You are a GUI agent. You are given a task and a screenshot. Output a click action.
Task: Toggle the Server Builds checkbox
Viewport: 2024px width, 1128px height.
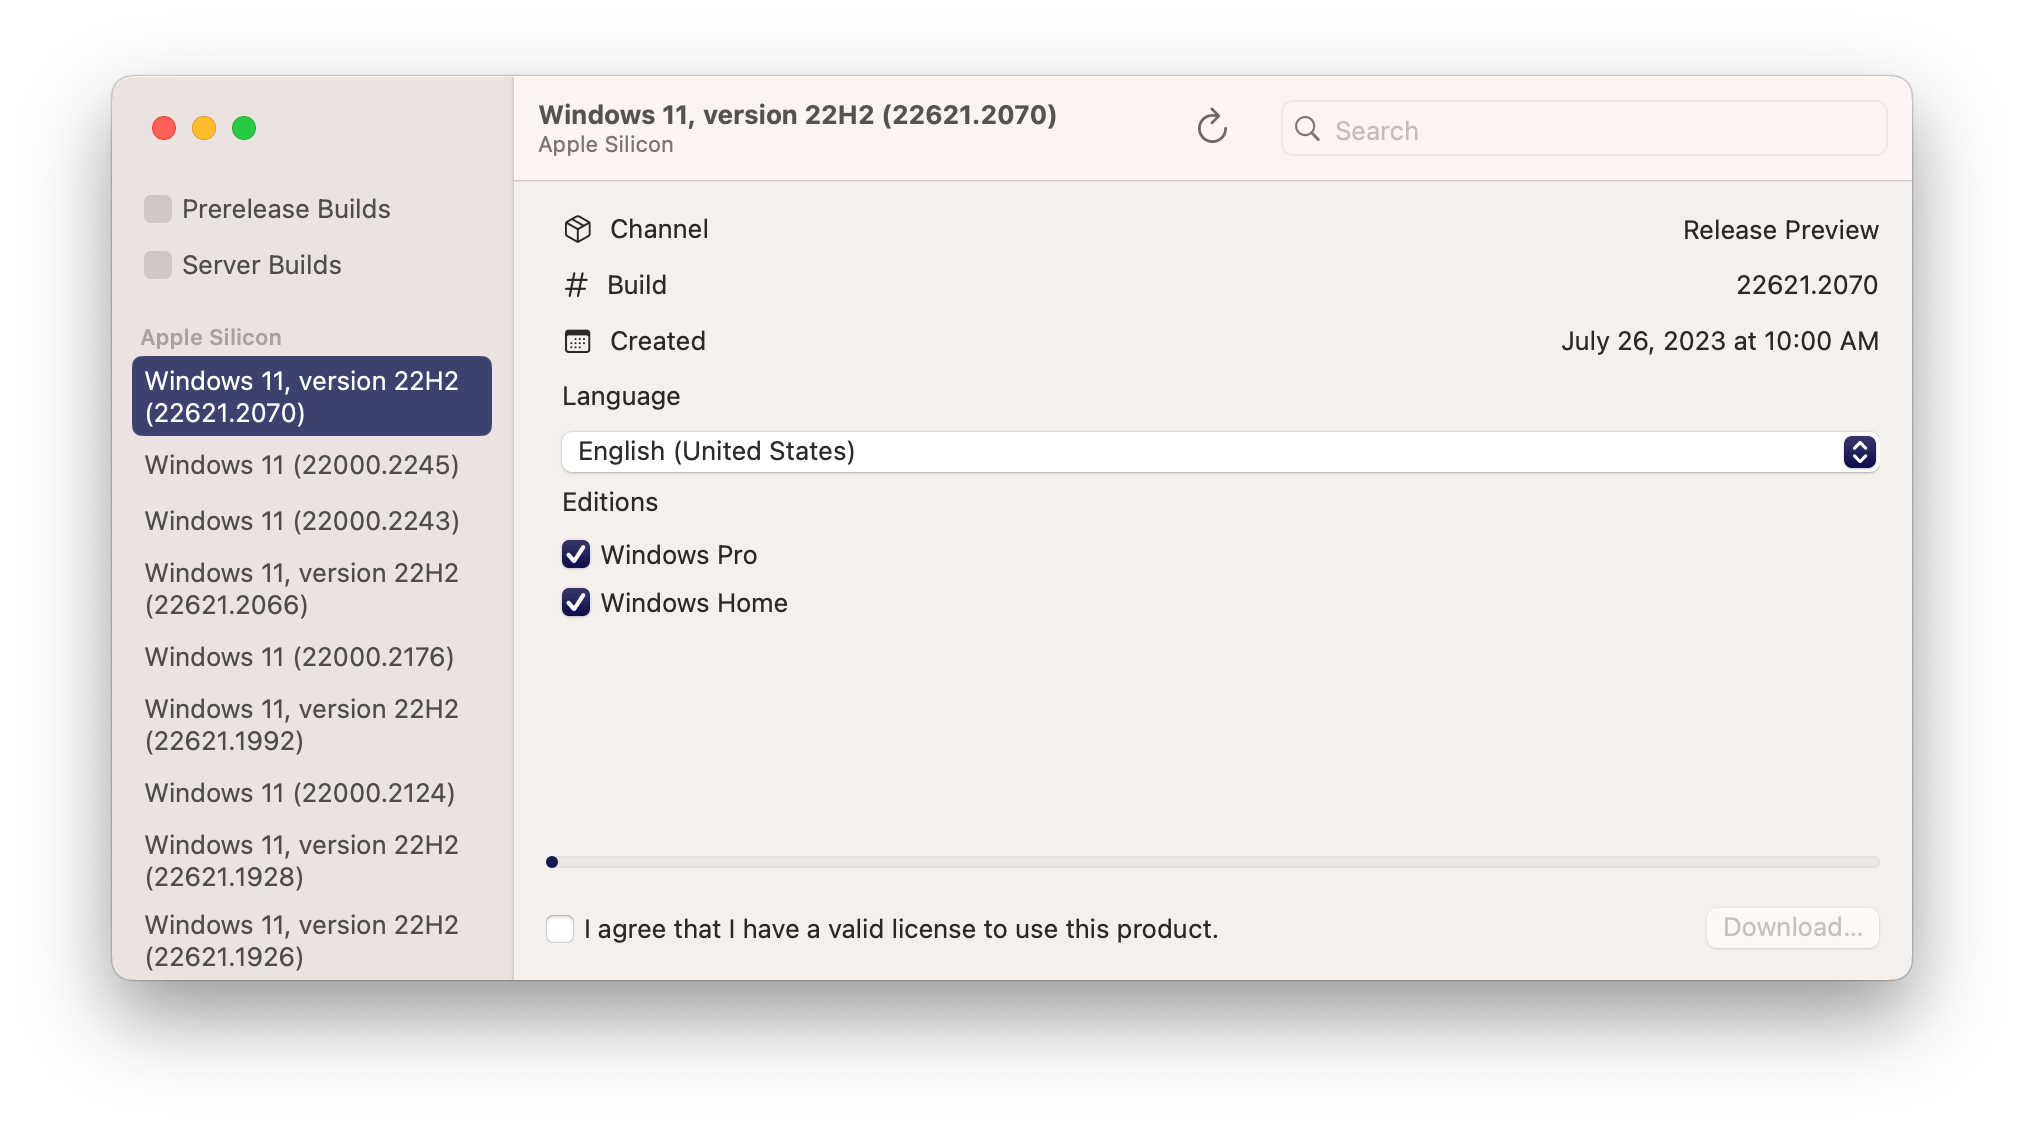pos(158,264)
